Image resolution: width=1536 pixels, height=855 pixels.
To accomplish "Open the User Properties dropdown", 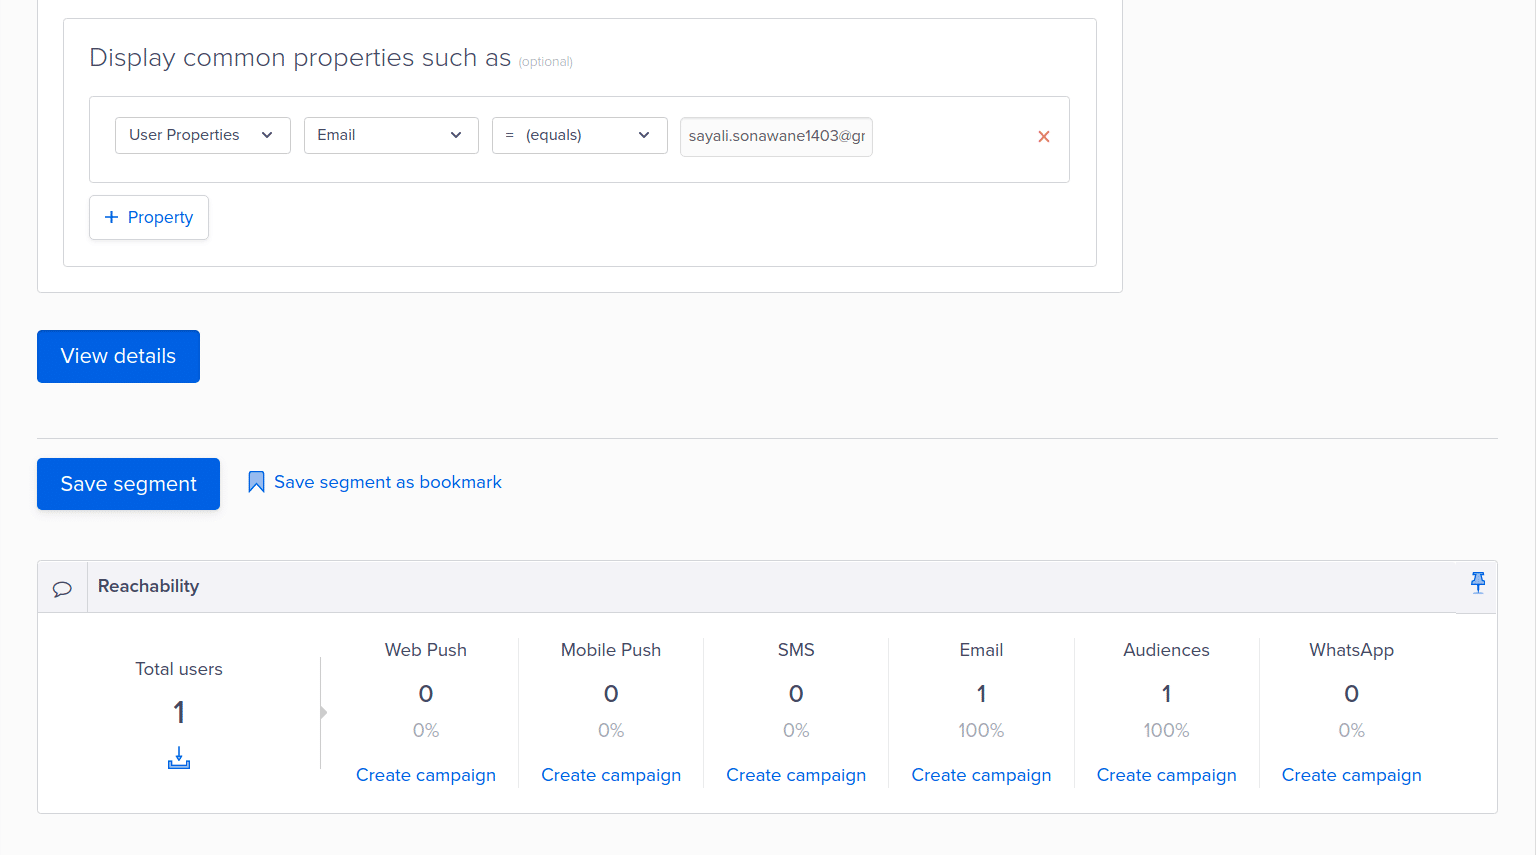I will (x=202, y=135).
